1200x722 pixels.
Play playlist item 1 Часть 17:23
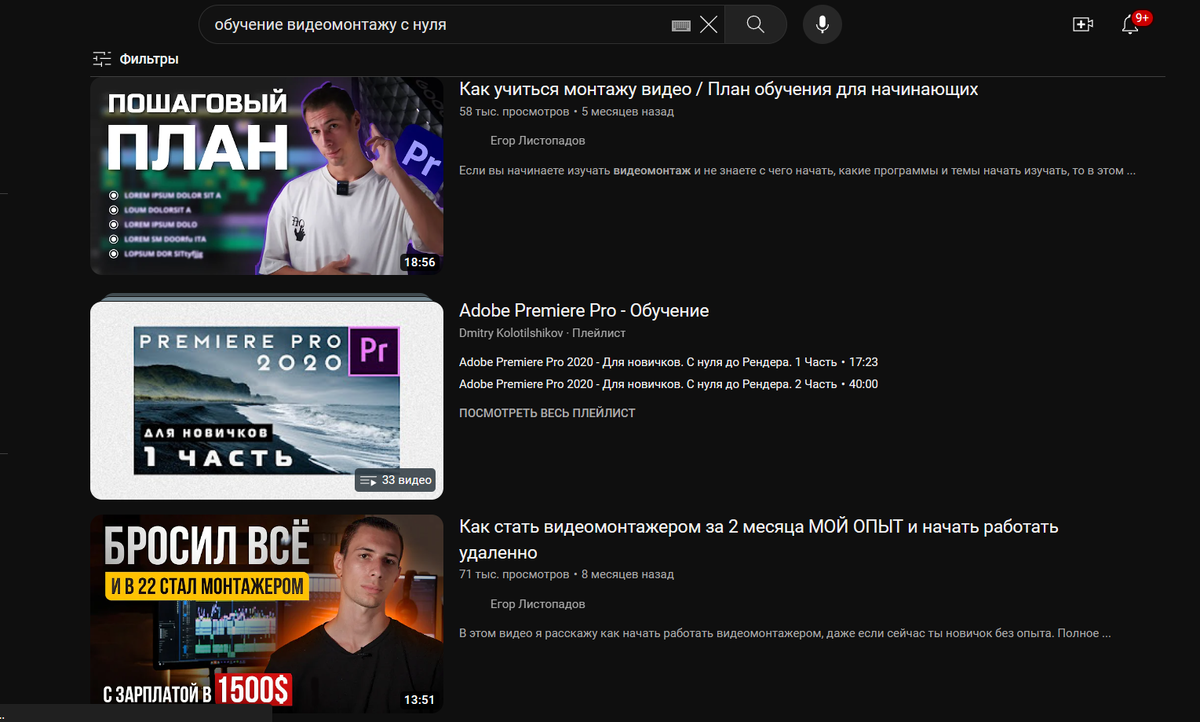tap(668, 362)
